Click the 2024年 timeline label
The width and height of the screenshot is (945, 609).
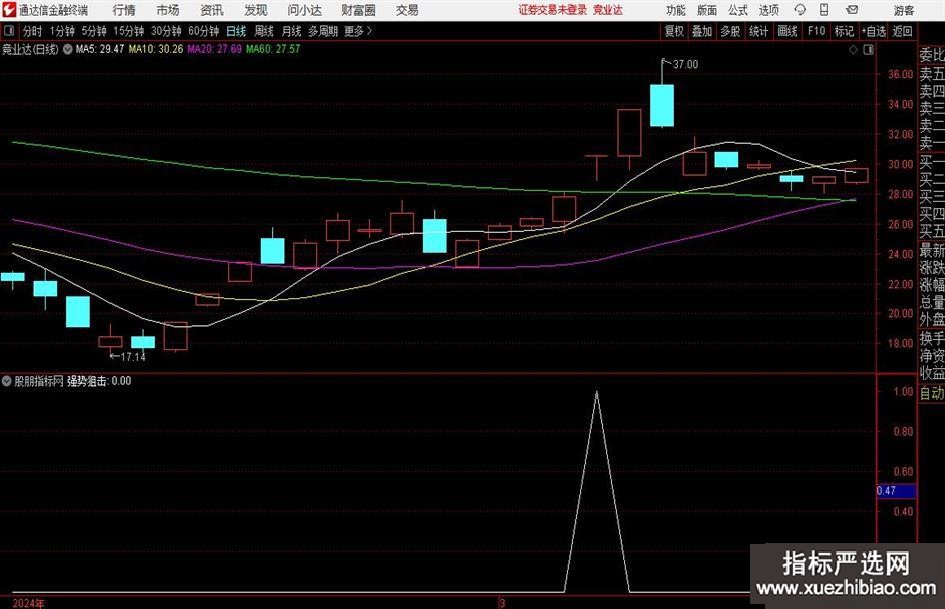tap(28, 603)
